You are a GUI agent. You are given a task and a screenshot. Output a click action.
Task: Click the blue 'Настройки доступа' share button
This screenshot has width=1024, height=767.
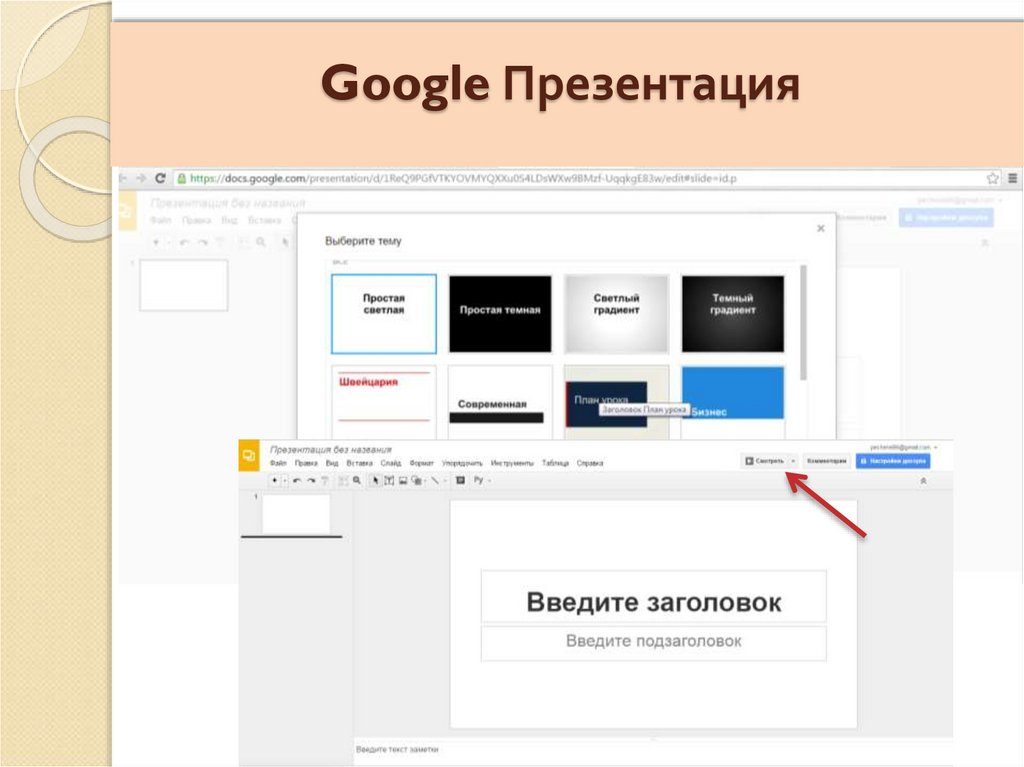(x=893, y=461)
